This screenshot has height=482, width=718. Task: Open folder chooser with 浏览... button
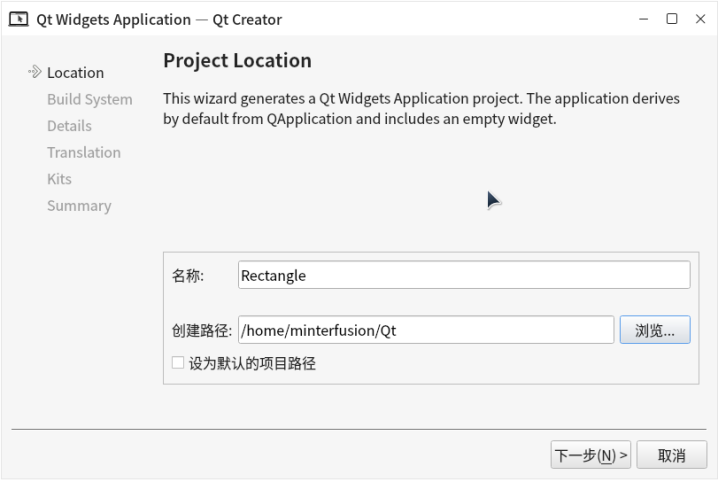click(655, 330)
